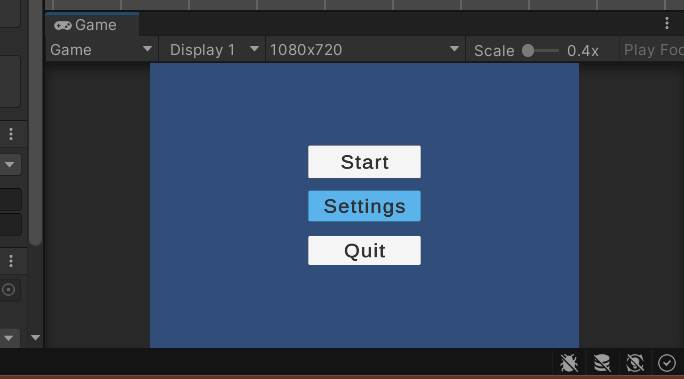The image size is (684, 379).
Task: Open the Game view three-dot options menu
Action: 667,24
